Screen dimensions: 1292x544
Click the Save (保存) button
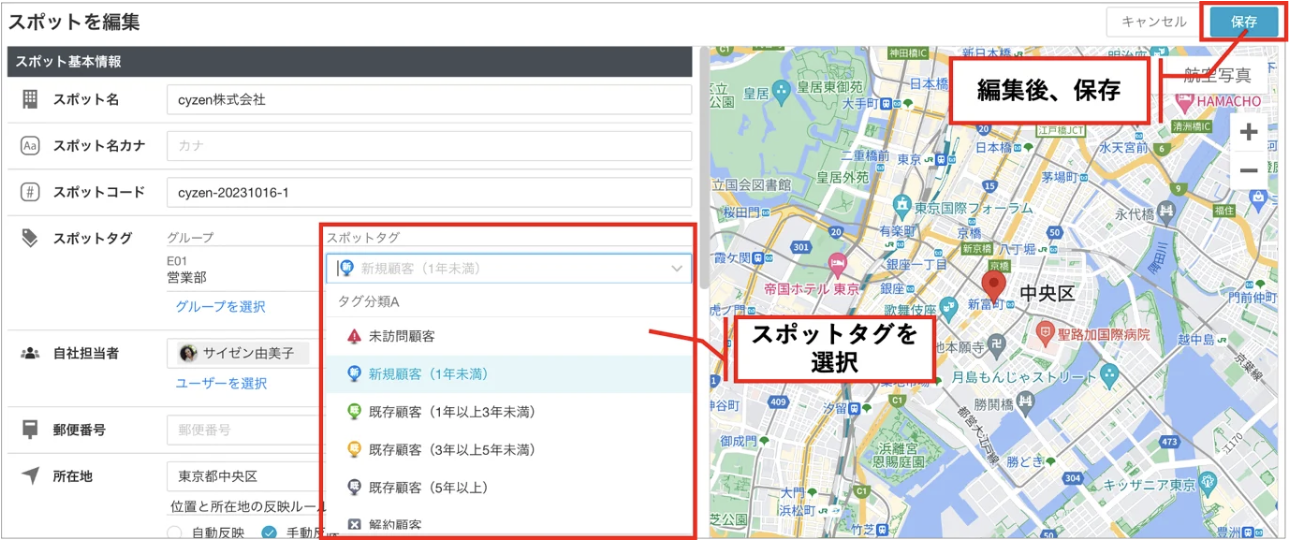(1243, 22)
